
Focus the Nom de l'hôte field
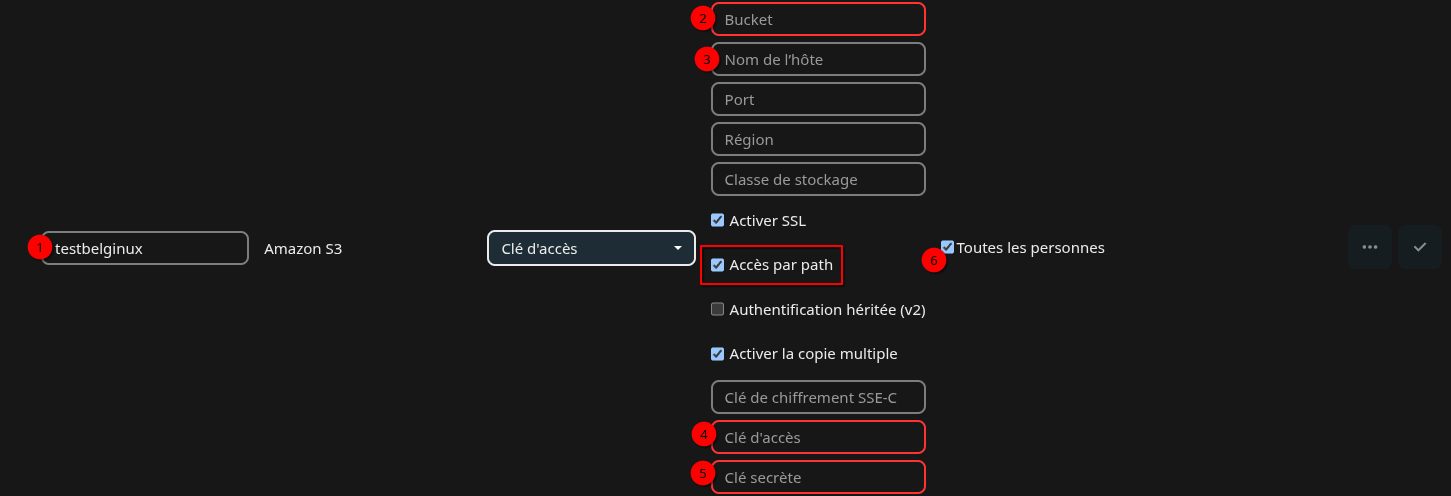point(818,59)
